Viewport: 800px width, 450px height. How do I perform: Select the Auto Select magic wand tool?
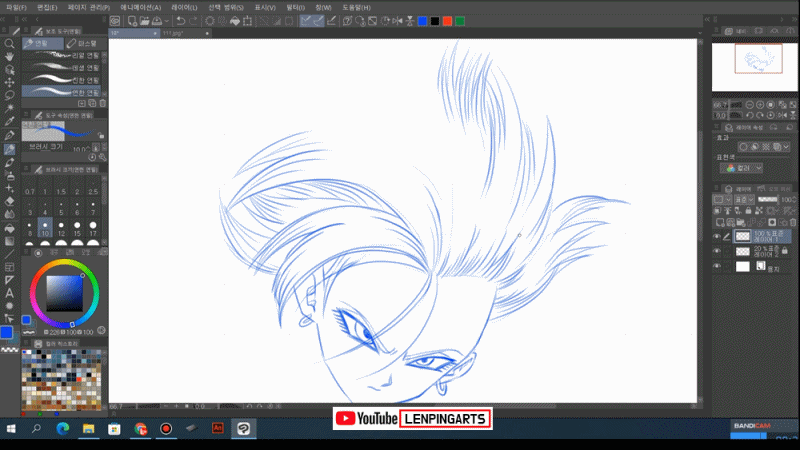[9, 108]
